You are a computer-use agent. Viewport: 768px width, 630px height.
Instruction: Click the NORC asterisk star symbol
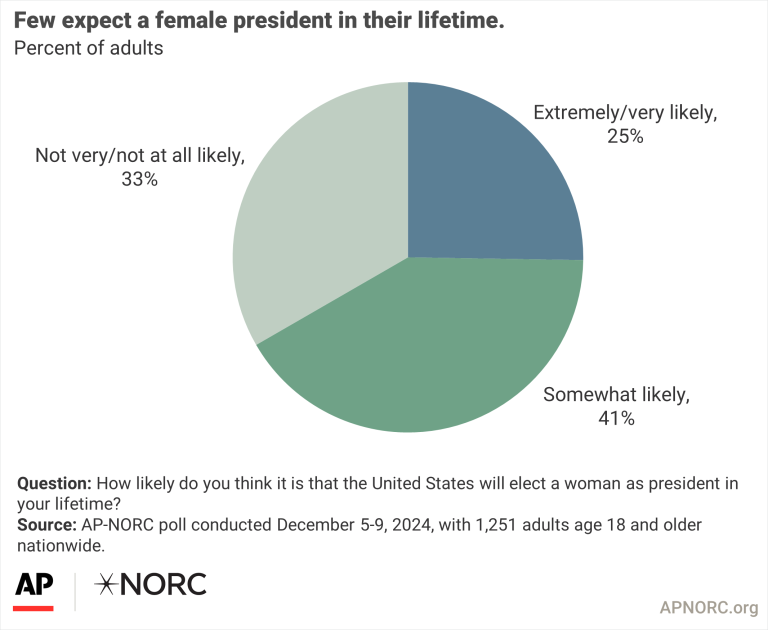point(104,584)
